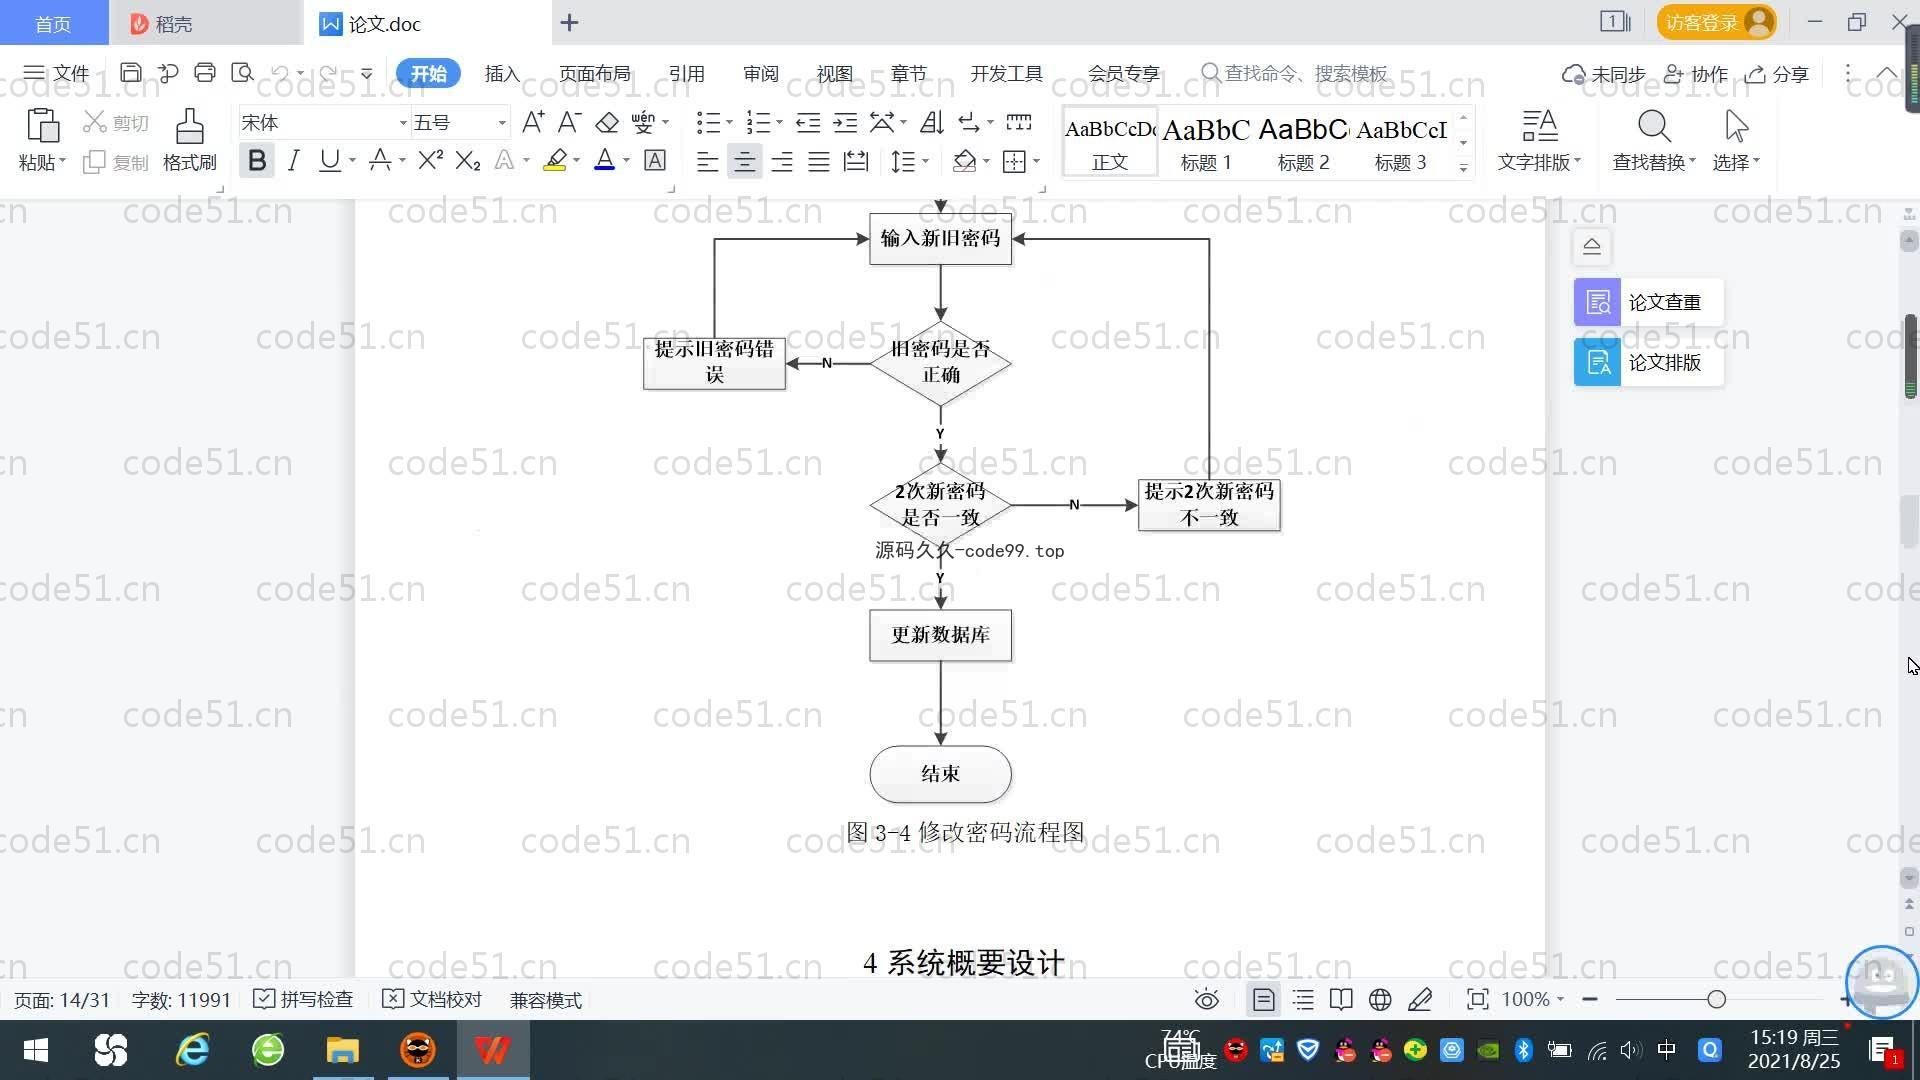Expand the line spacing dropdown
The image size is (1920, 1080).
(x=925, y=161)
